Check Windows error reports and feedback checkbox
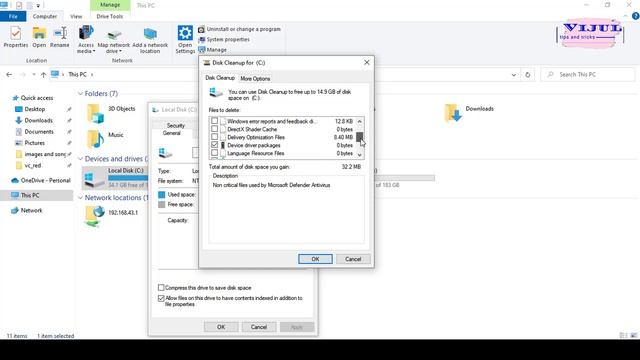The height and width of the screenshot is (360, 640). [214, 121]
